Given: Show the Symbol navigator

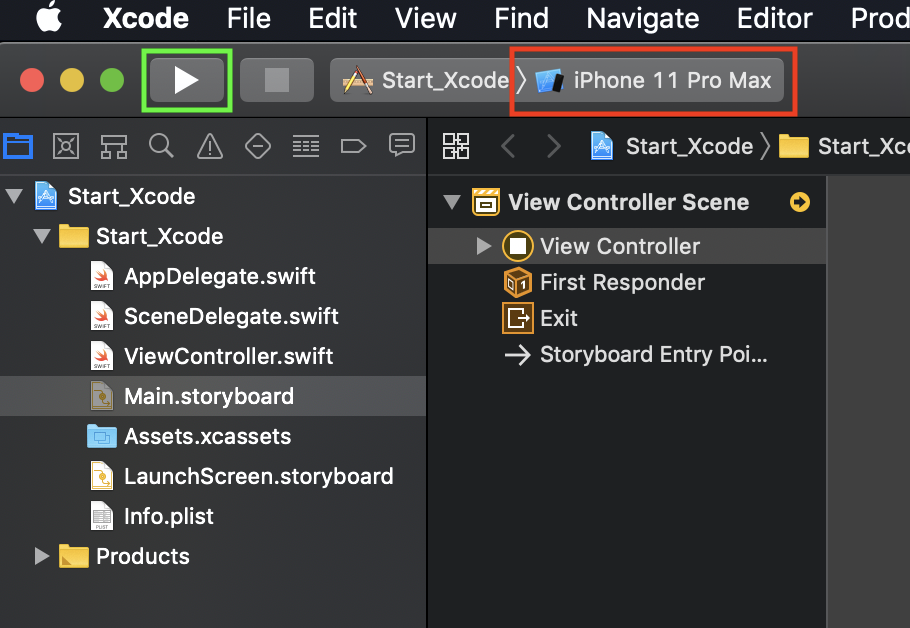Looking at the screenshot, I should pos(114,146).
